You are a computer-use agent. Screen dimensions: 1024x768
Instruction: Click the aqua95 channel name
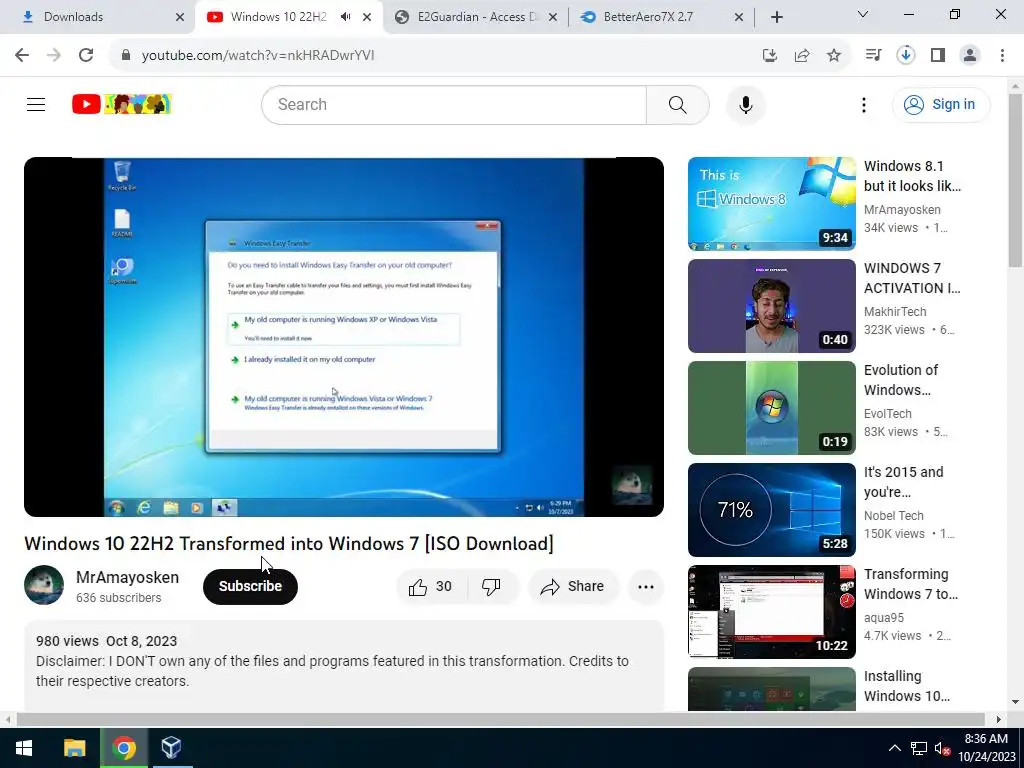(884, 617)
